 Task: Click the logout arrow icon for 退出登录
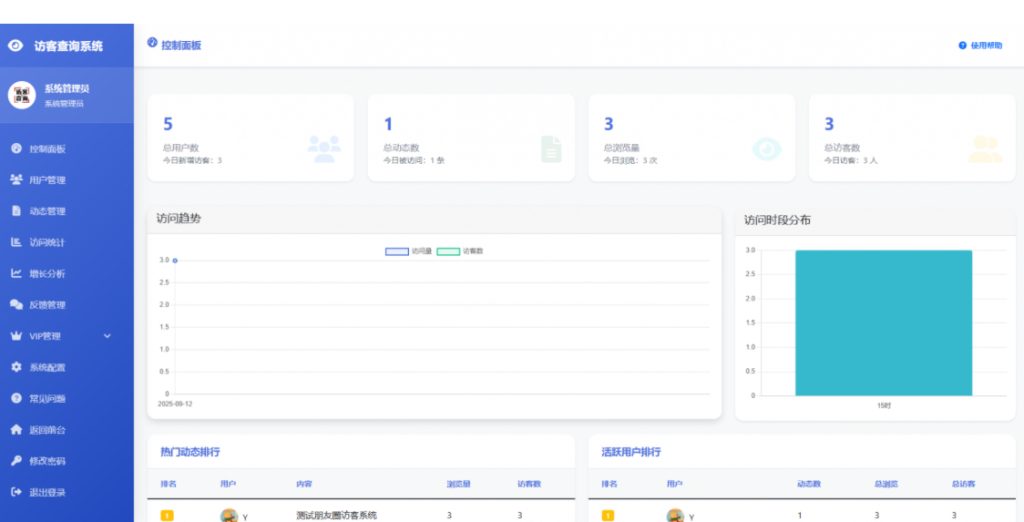click(x=16, y=492)
